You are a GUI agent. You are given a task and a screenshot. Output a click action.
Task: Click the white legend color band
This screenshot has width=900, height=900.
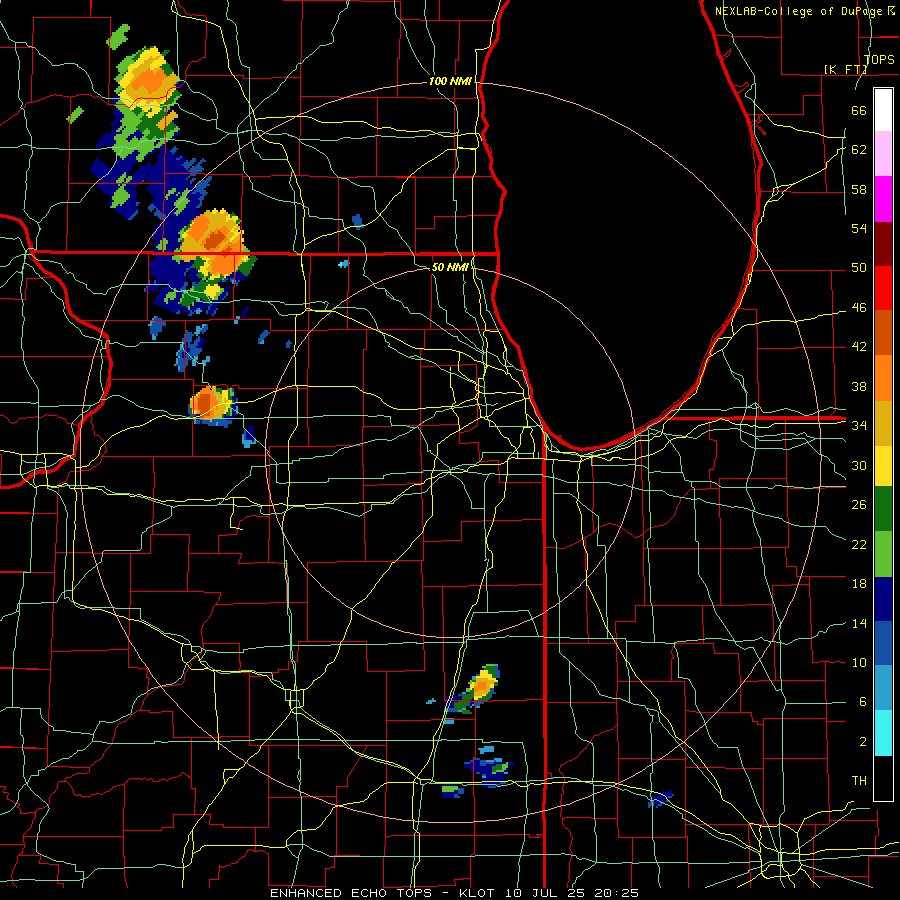tap(883, 110)
